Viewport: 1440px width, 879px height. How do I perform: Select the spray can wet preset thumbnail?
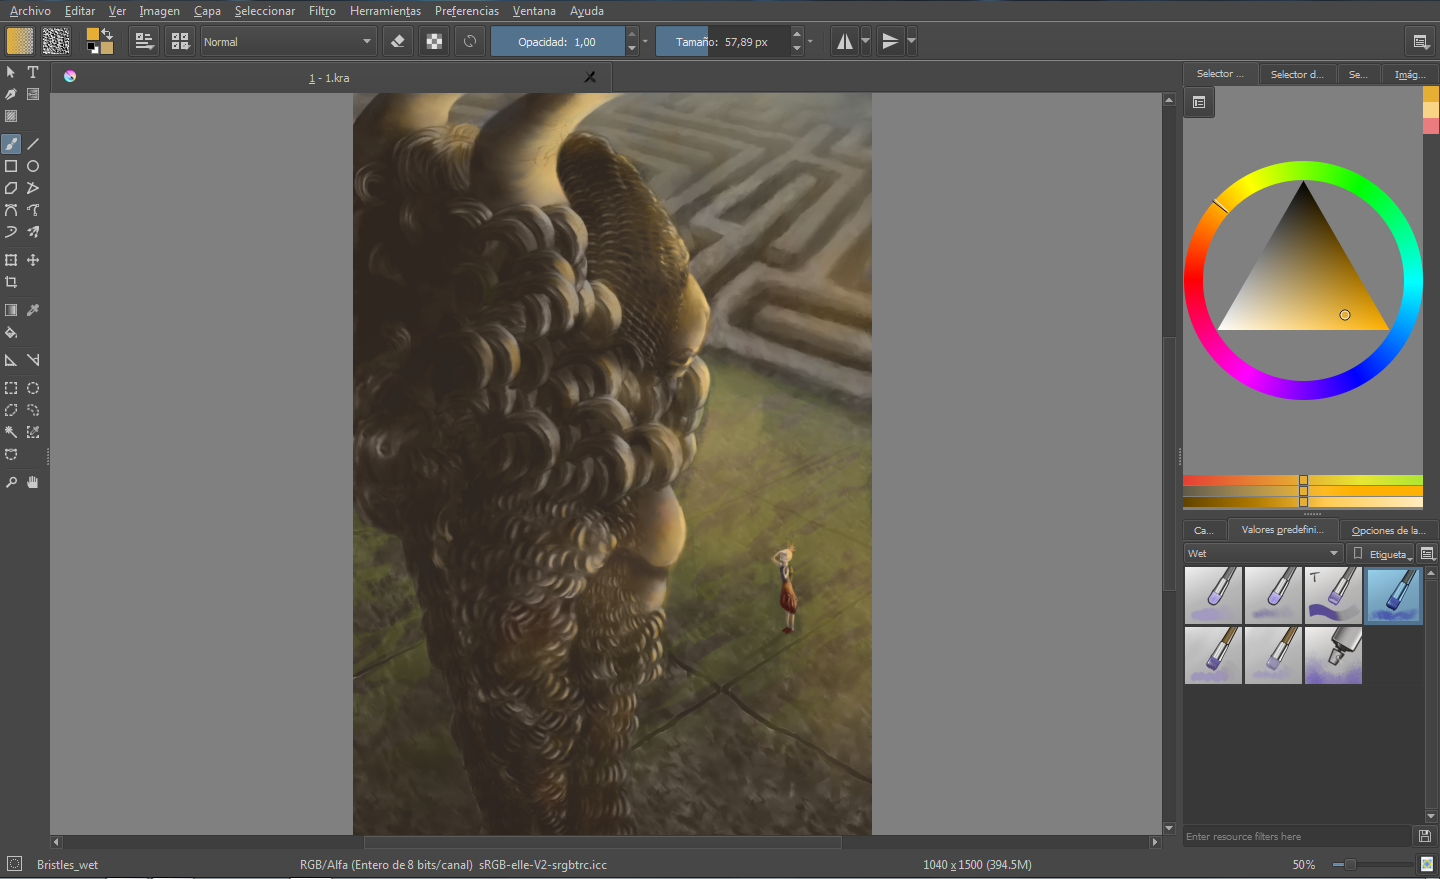pyautogui.click(x=1333, y=656)
